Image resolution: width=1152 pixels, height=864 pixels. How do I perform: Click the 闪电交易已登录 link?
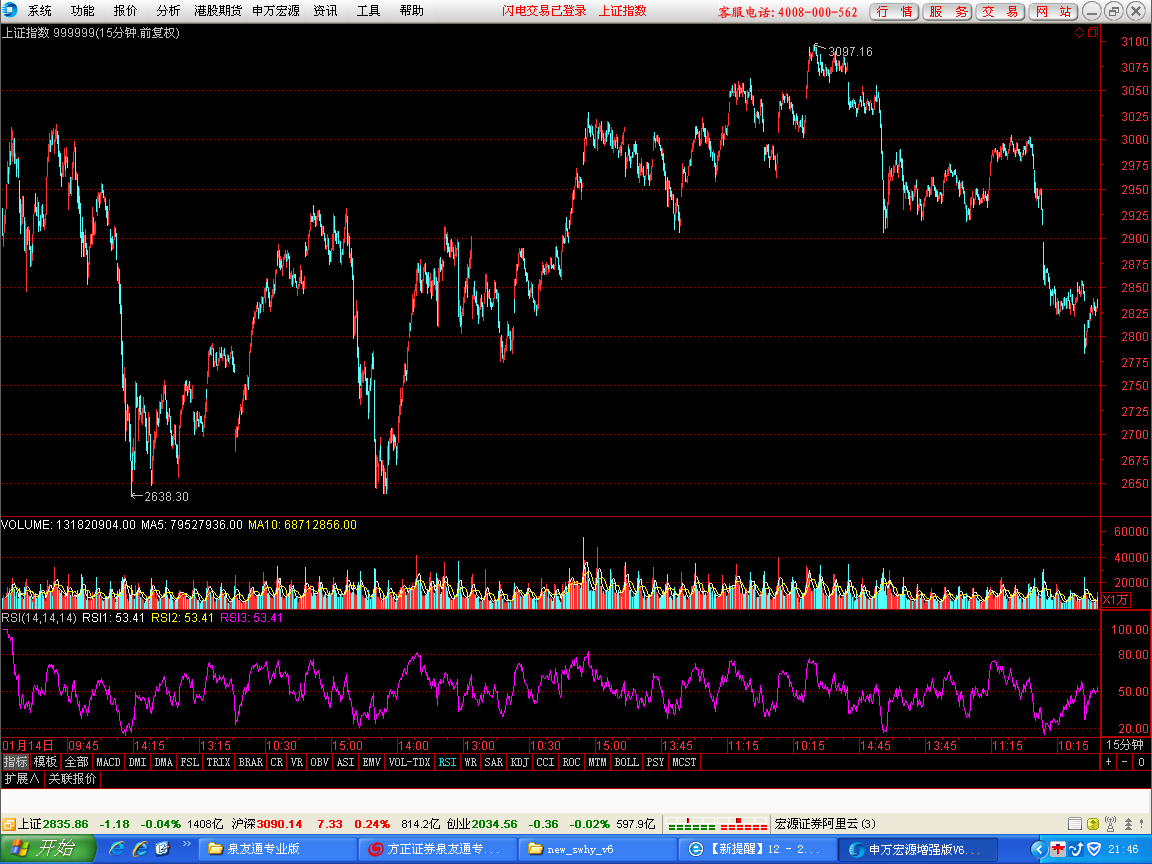click(x=544, y=11)
